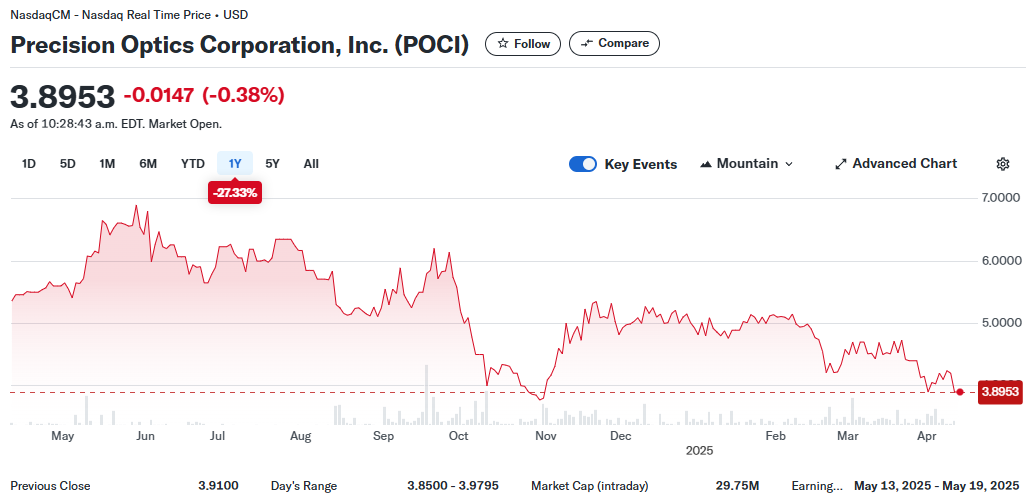Follow Precision Optics Corporation stock
The height and width of the screenshot is (494, 1036).
tap(523, 44)
